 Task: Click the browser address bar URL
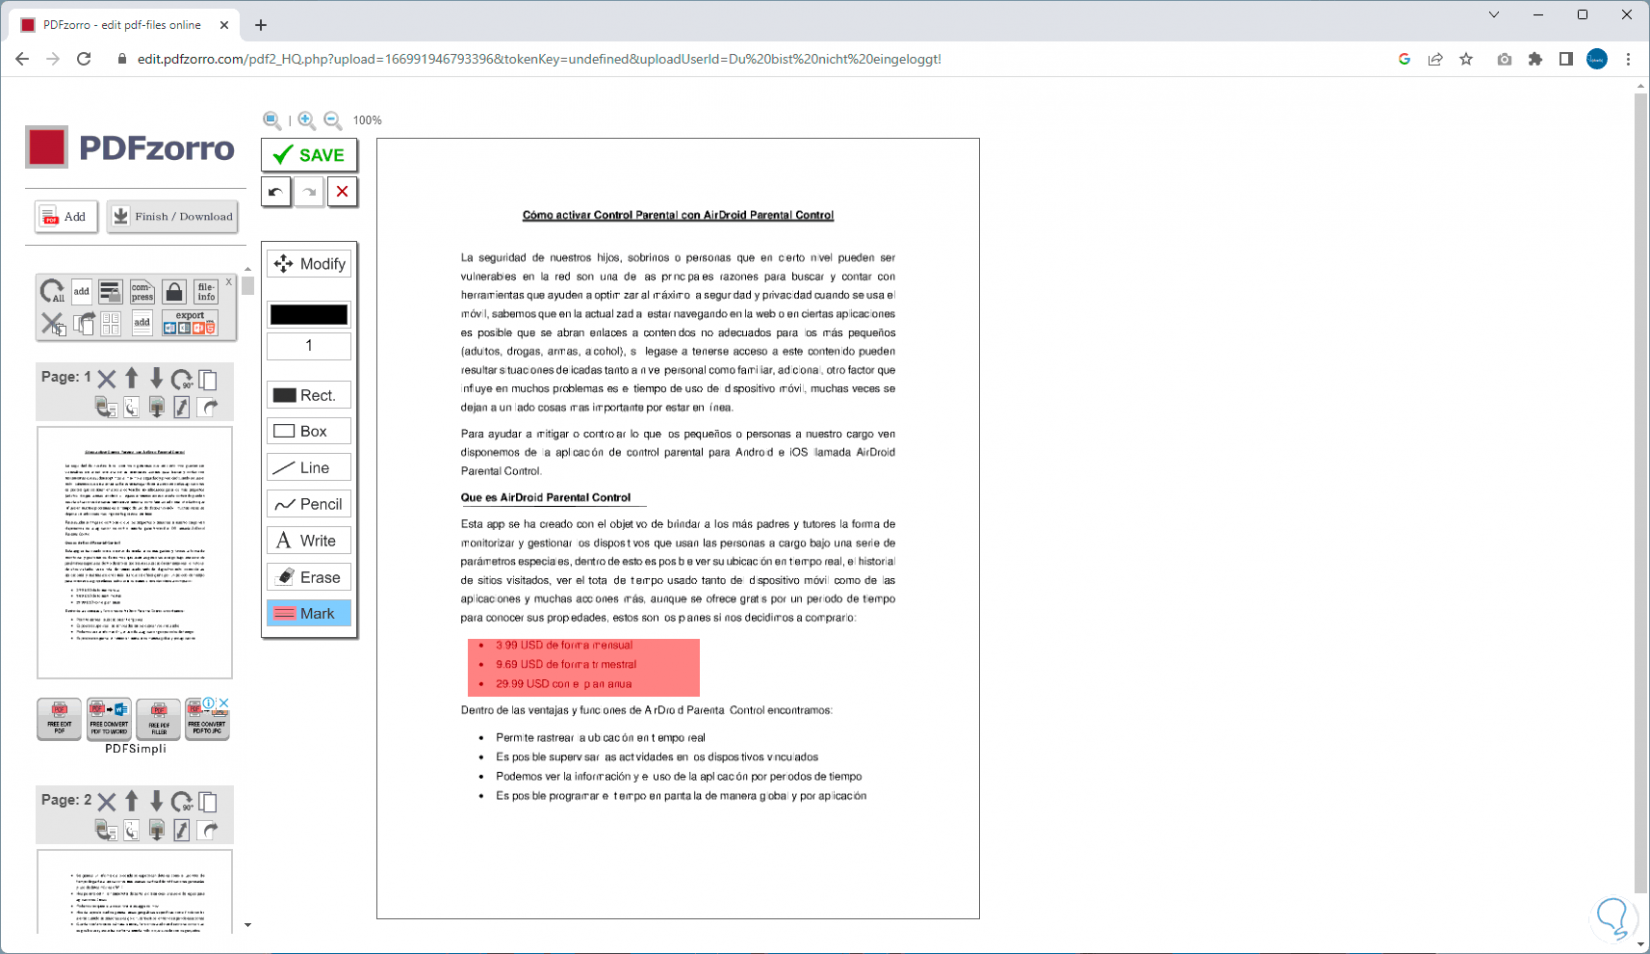(539, 59)
